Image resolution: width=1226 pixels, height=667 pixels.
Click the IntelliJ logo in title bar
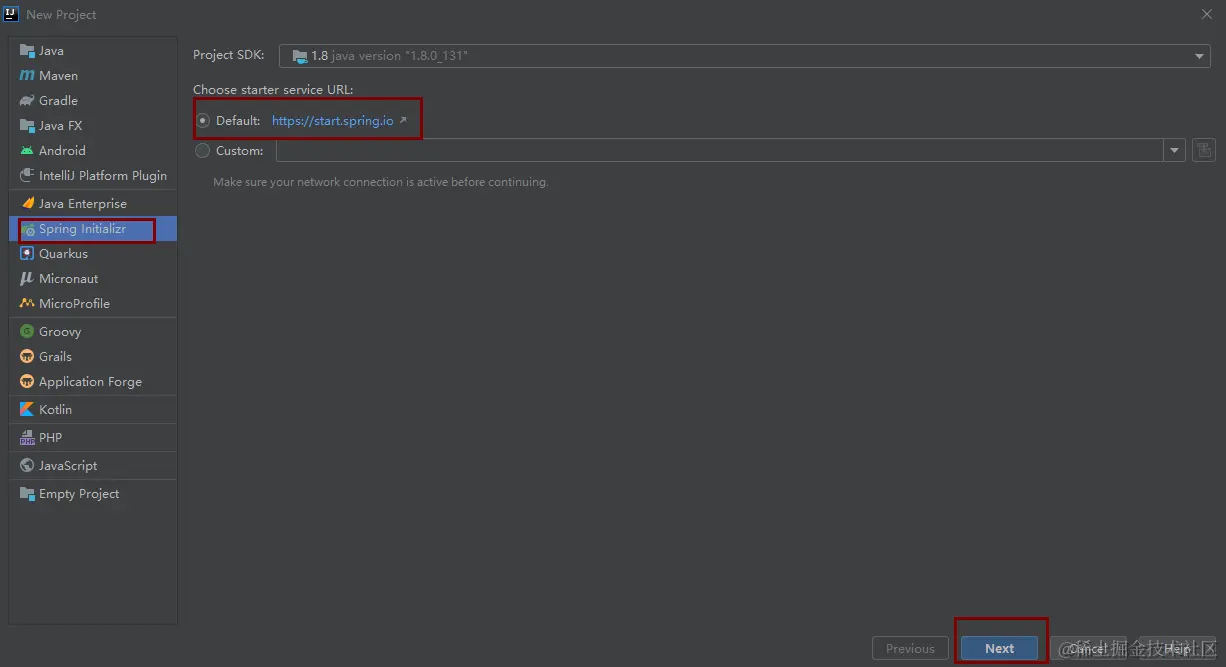(12, 14)
